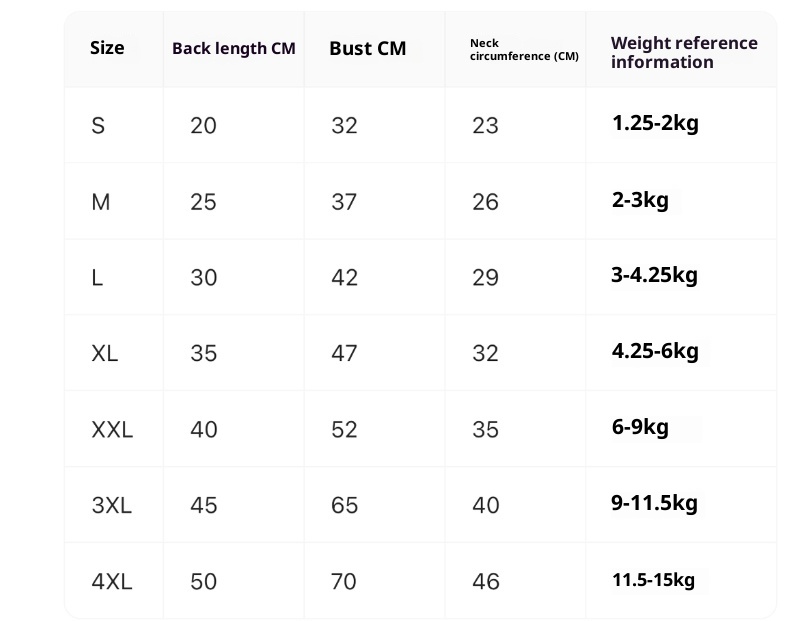Select the 3XL size label
The image size is (792, 621).
[112, 505]
